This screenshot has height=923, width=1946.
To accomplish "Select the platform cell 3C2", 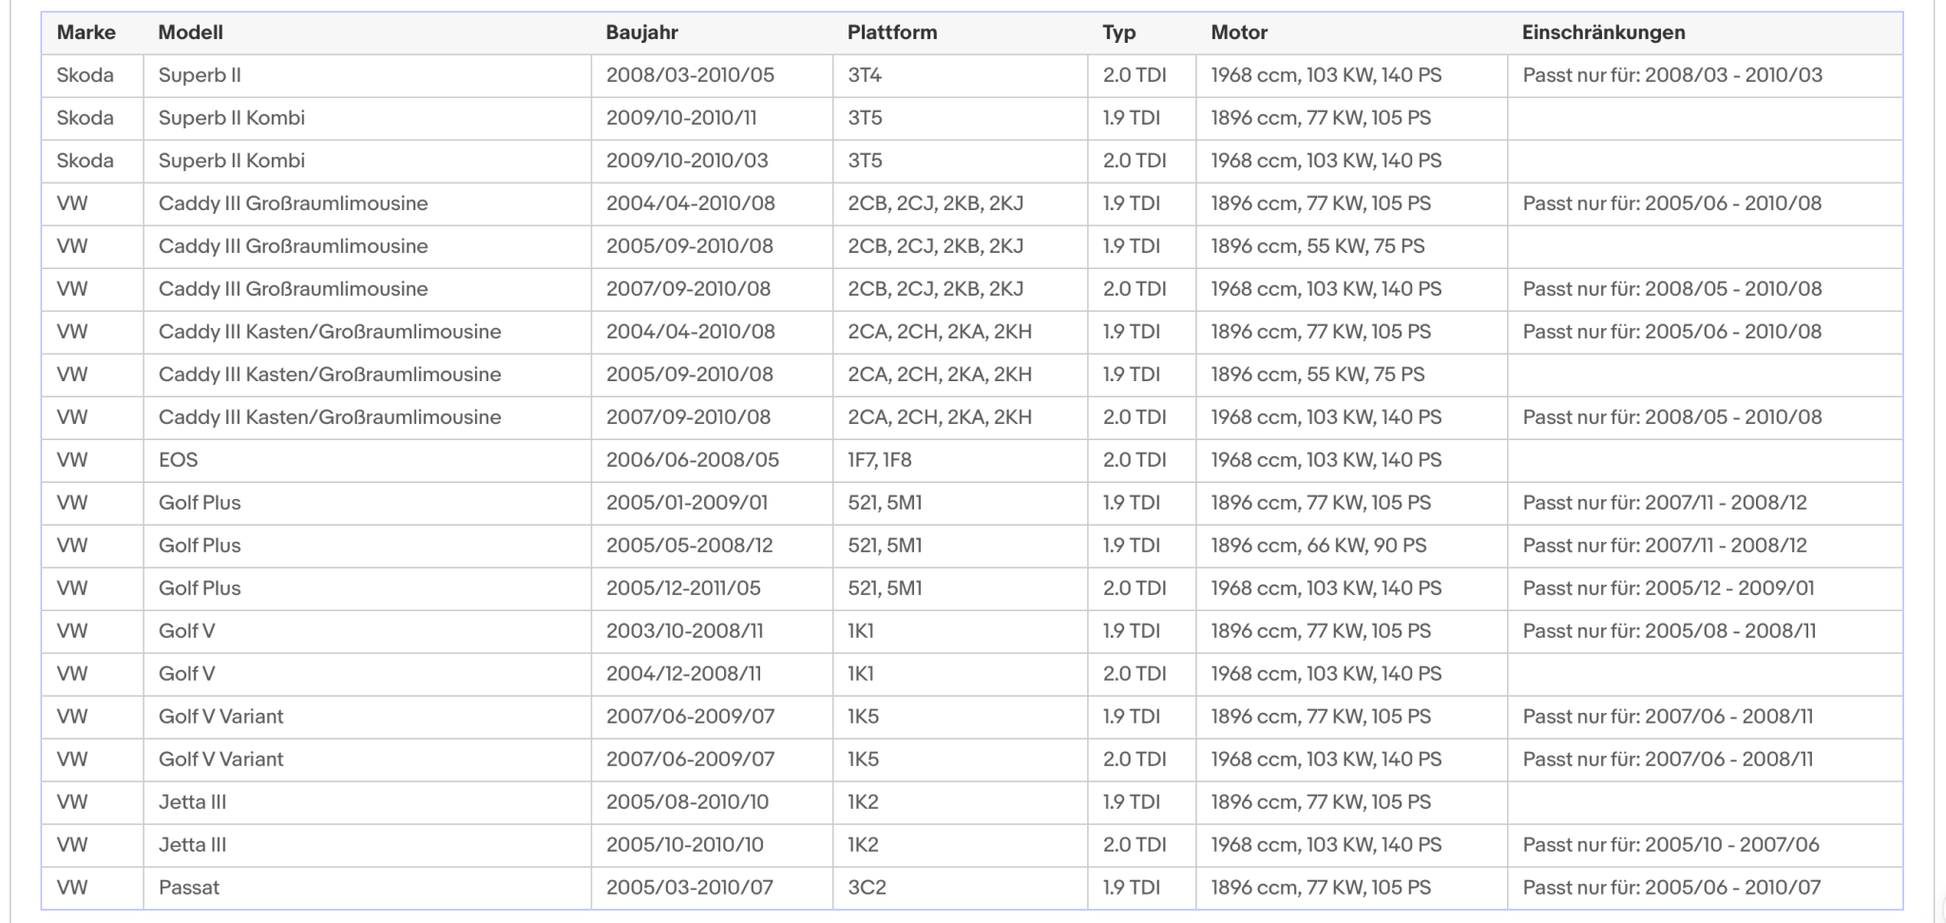I will (960, 888).
